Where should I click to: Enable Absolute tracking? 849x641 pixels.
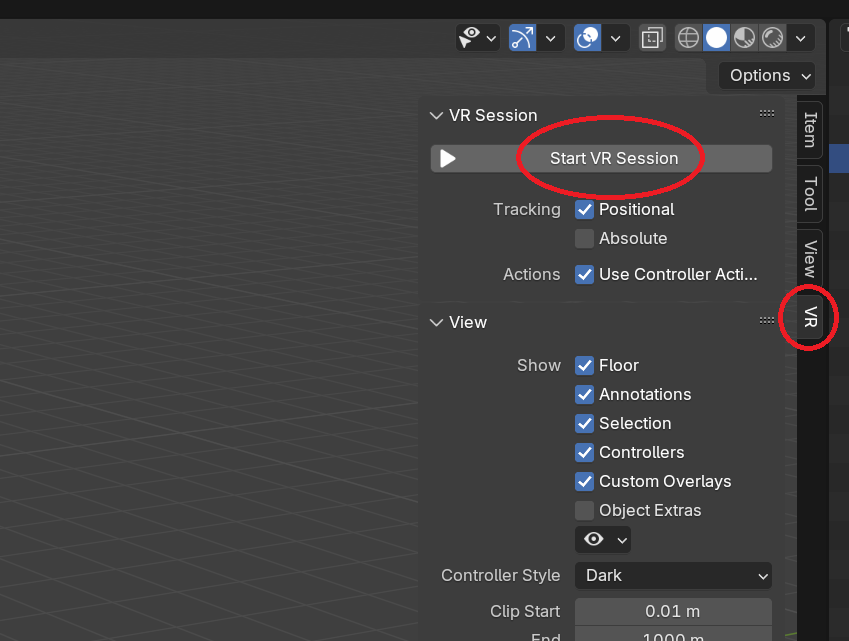pyautogui.click(x=584, y=239)
